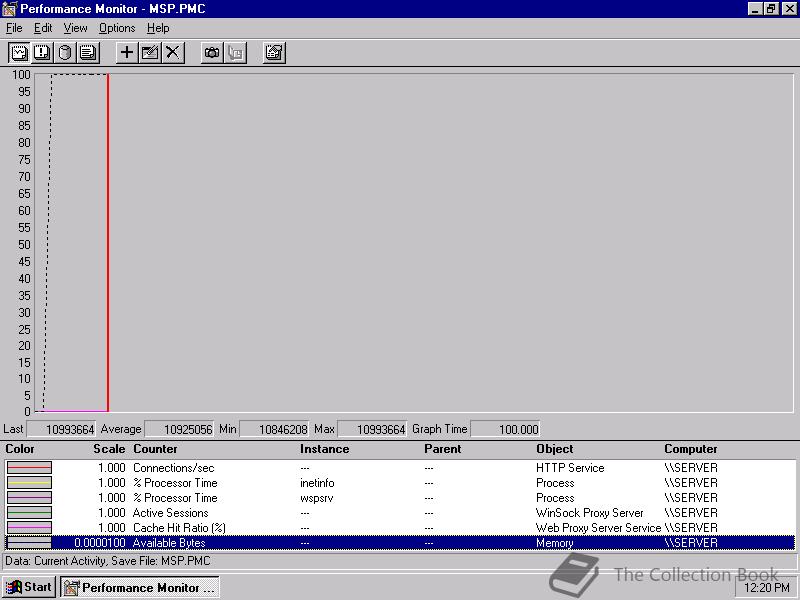Click red color swatch for Connections/sec

click(x=29, y=468)
